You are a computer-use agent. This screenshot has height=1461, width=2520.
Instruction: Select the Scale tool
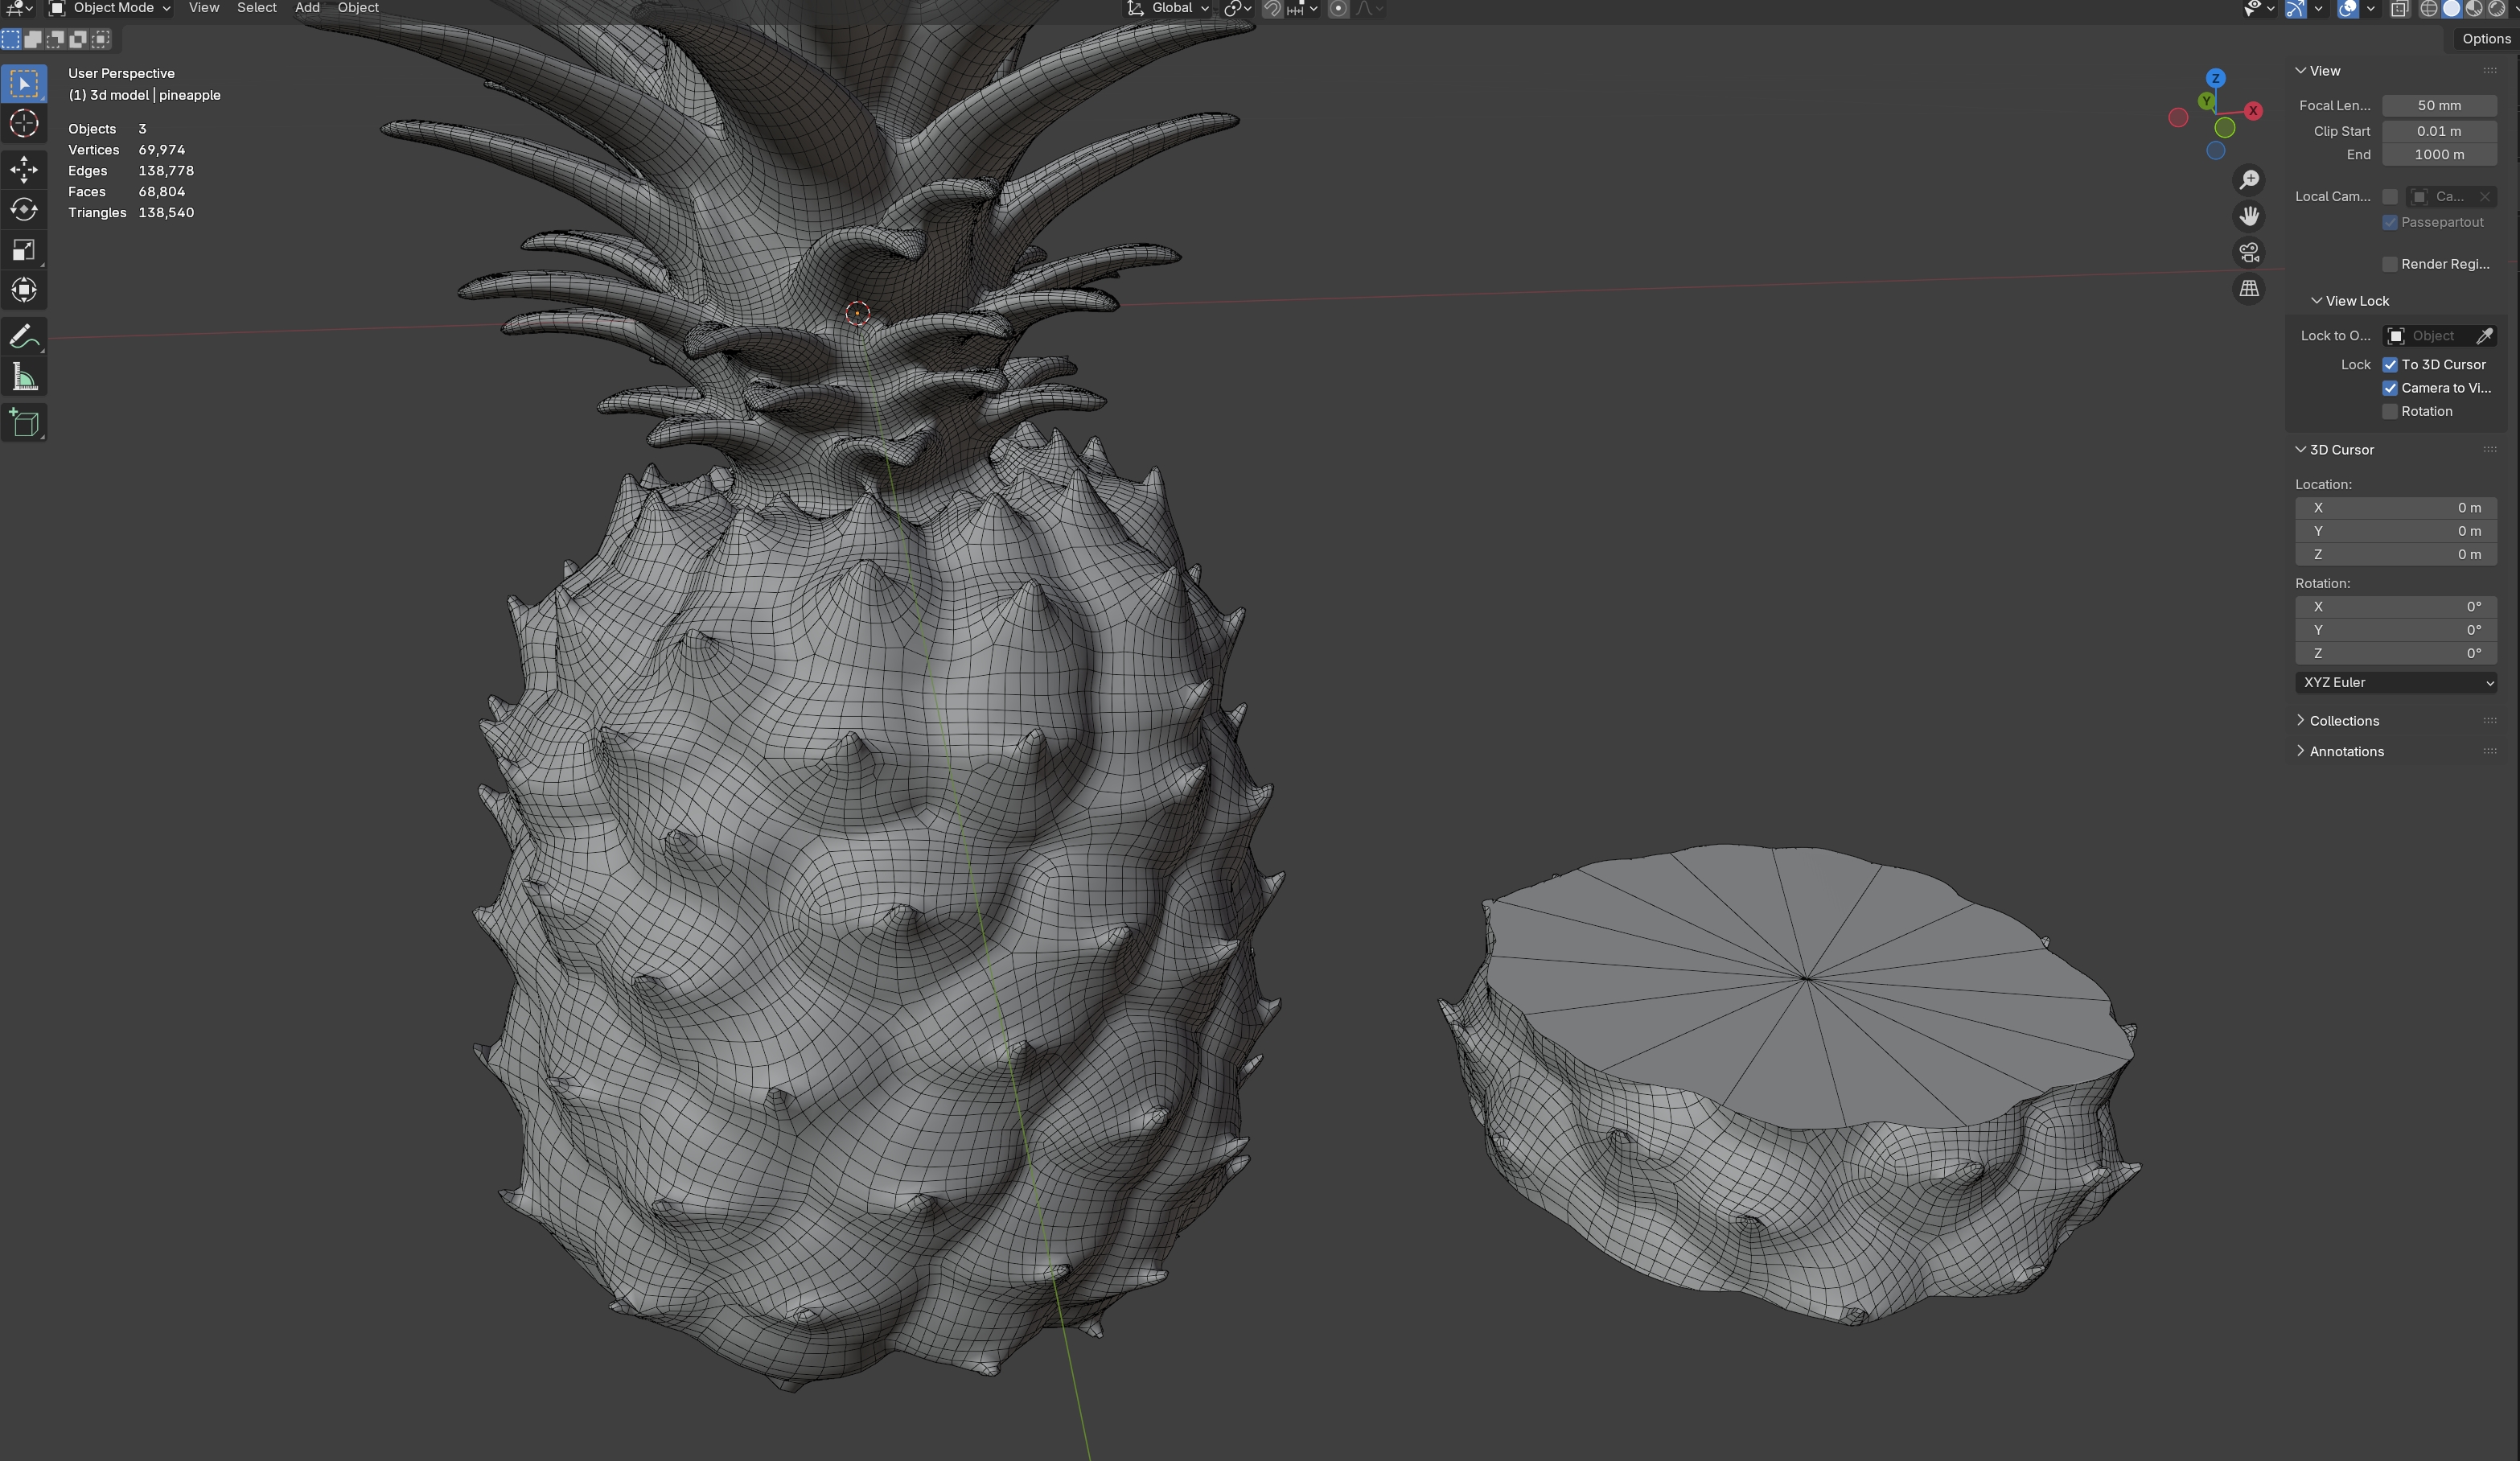pyautogui.click(x=24, y=250)
